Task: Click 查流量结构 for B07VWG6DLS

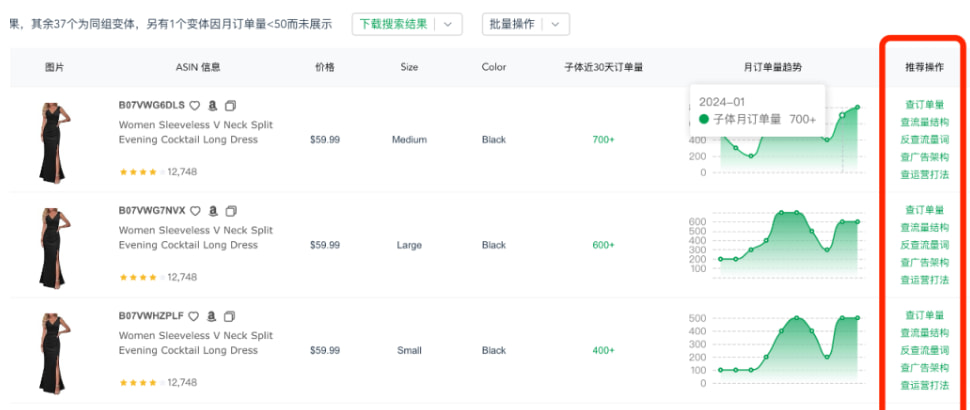Action: tap(924, 122)
